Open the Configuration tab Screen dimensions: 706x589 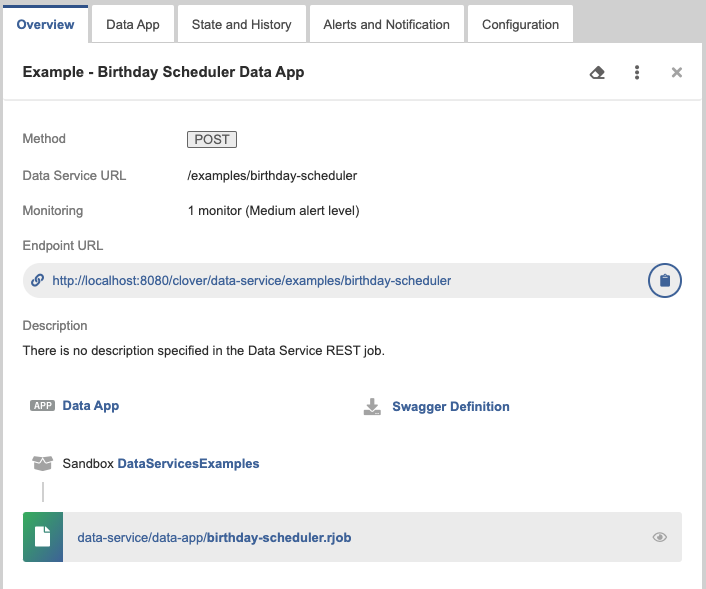pyautogui.click(x=520, y=25)
